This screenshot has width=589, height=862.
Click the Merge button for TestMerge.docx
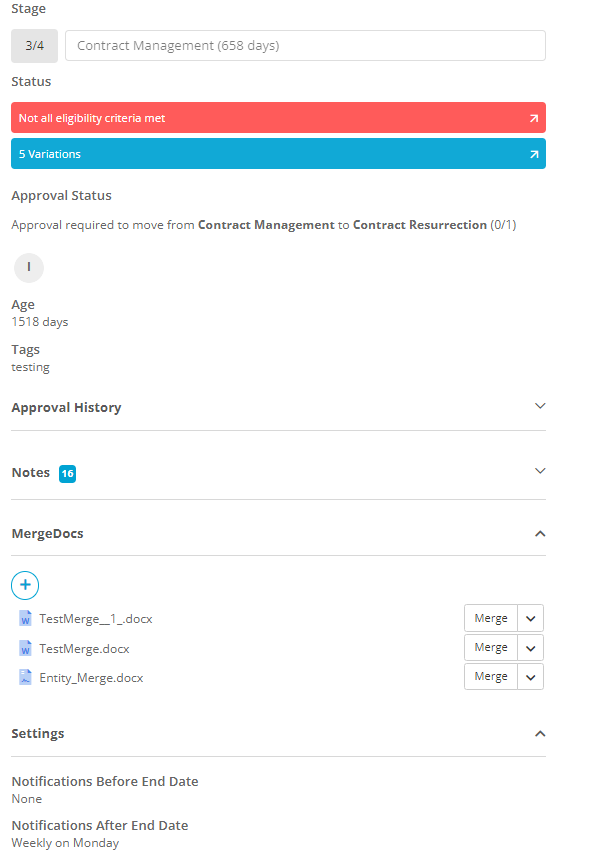[x=490, y=647]
